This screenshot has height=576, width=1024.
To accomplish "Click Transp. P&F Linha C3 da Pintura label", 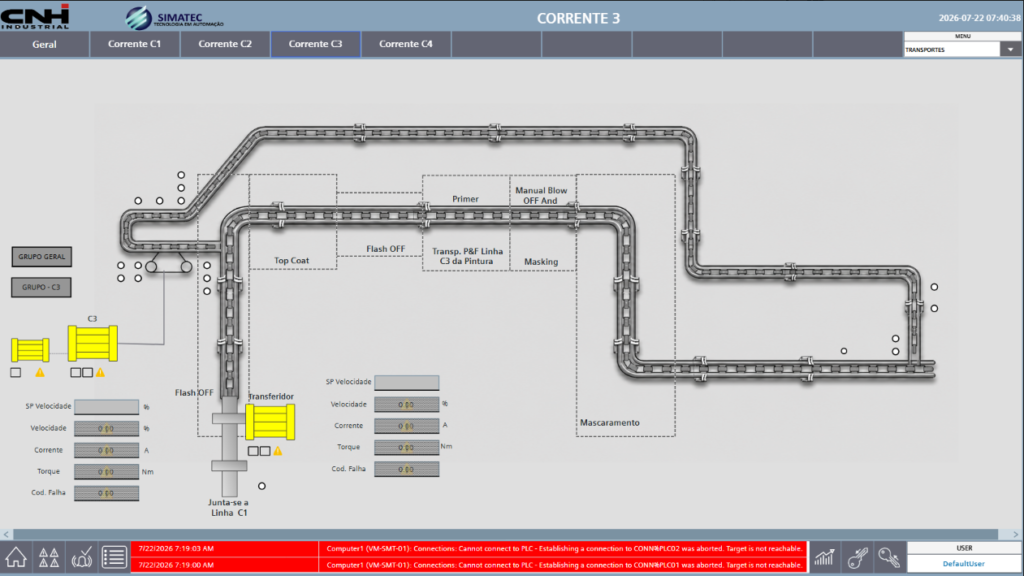I will [467, 256].
